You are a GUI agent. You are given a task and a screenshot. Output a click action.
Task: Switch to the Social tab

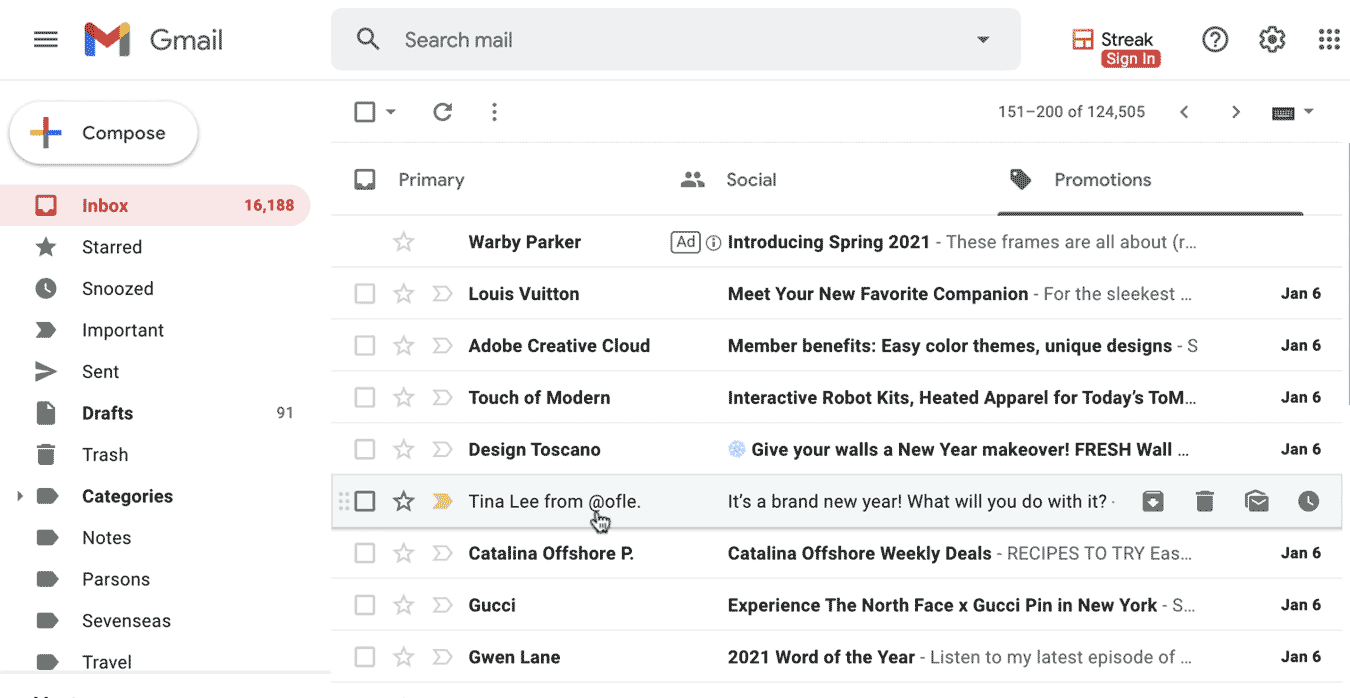[728, 180]
